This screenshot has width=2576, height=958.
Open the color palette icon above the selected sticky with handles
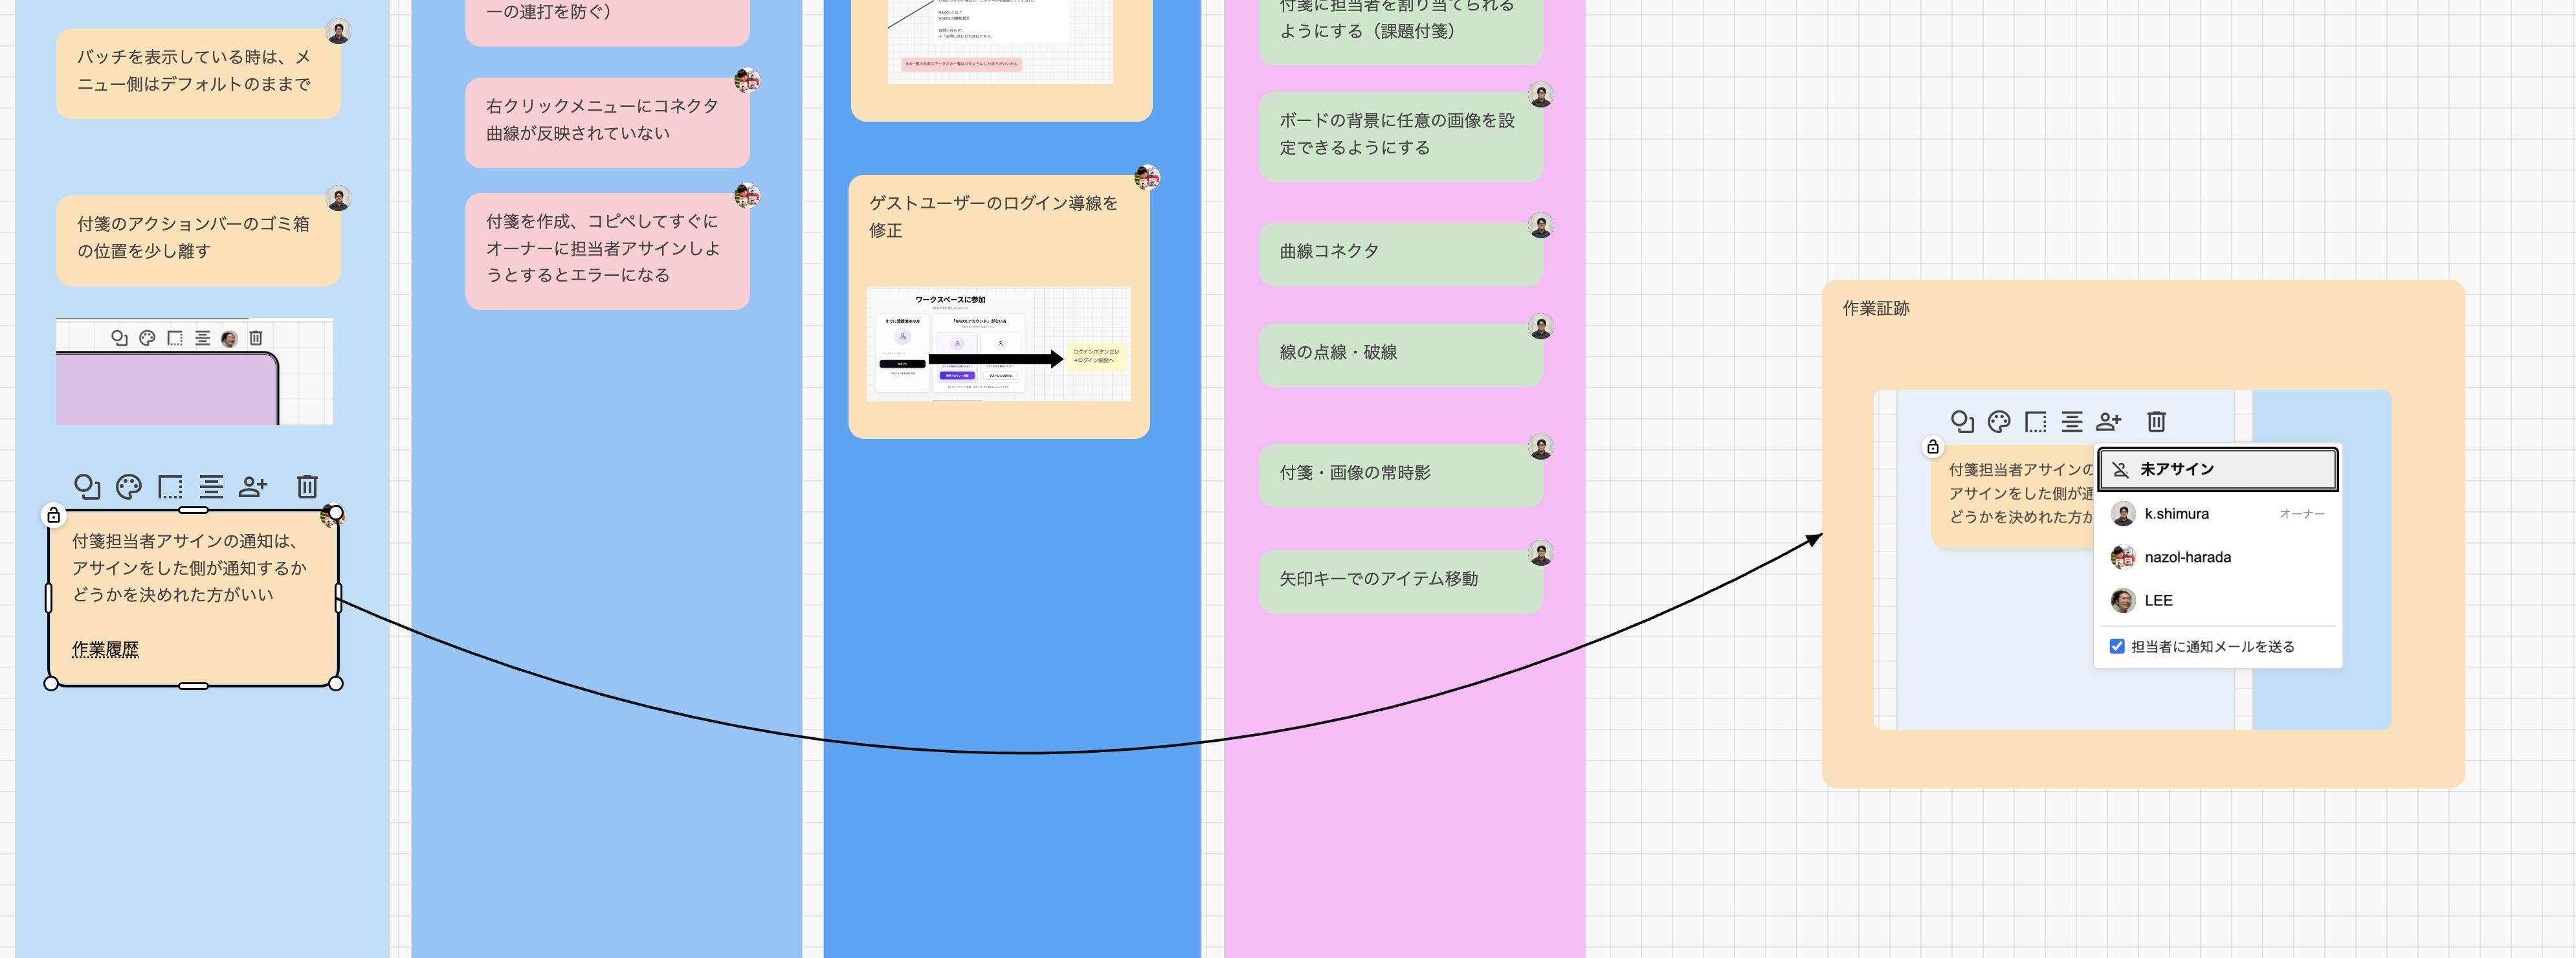[x=129, y=487]
